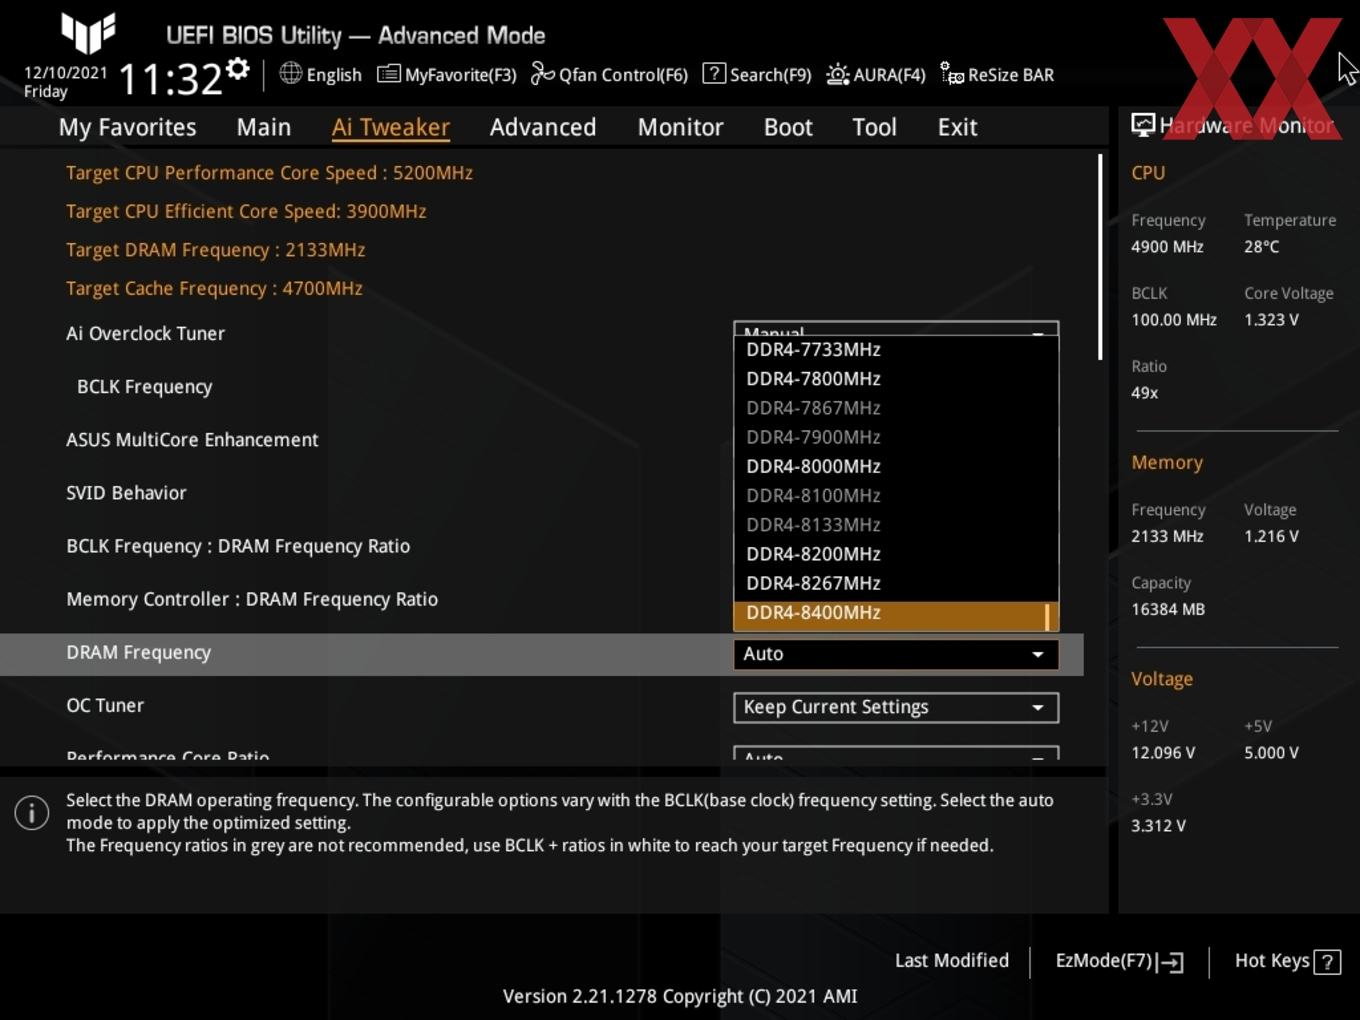Select the highlighted DDR4-8400MHz option

point(895,615)
